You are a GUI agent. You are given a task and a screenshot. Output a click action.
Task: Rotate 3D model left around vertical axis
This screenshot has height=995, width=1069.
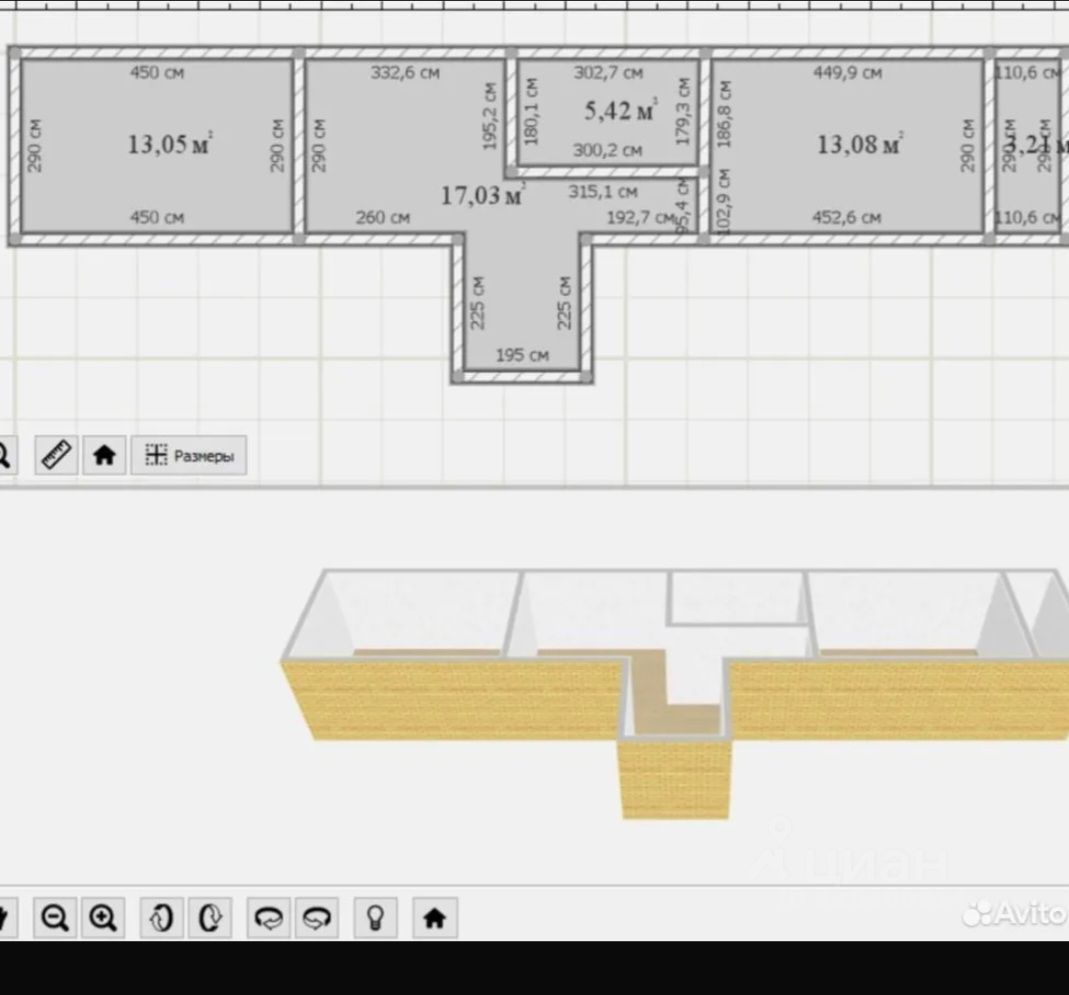point(162,916)
